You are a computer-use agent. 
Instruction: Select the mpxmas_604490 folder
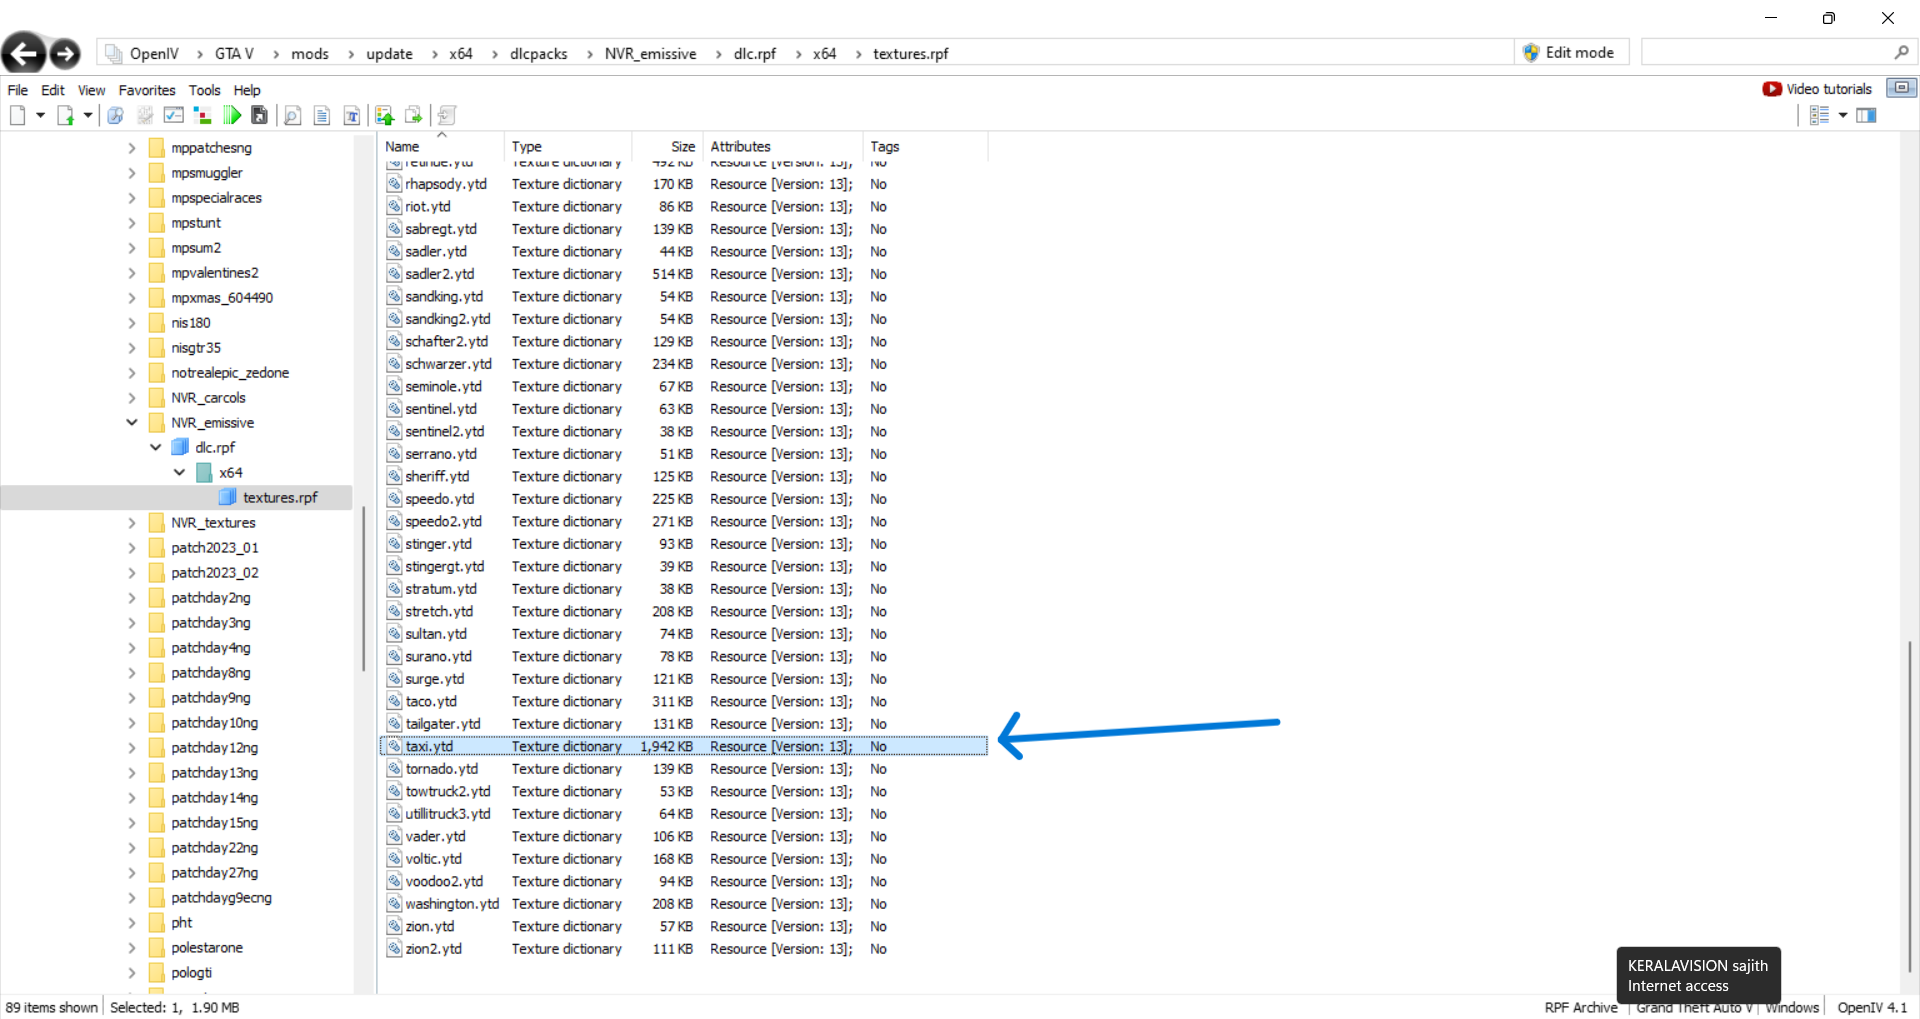point(222,297)
